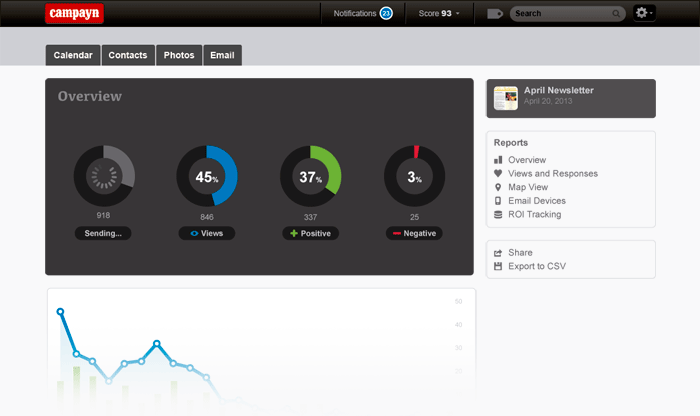Viewport: 700px width, 416px height.
Task: Click the database icon beside ROI Tracking
Action: [x=498, y=215]
